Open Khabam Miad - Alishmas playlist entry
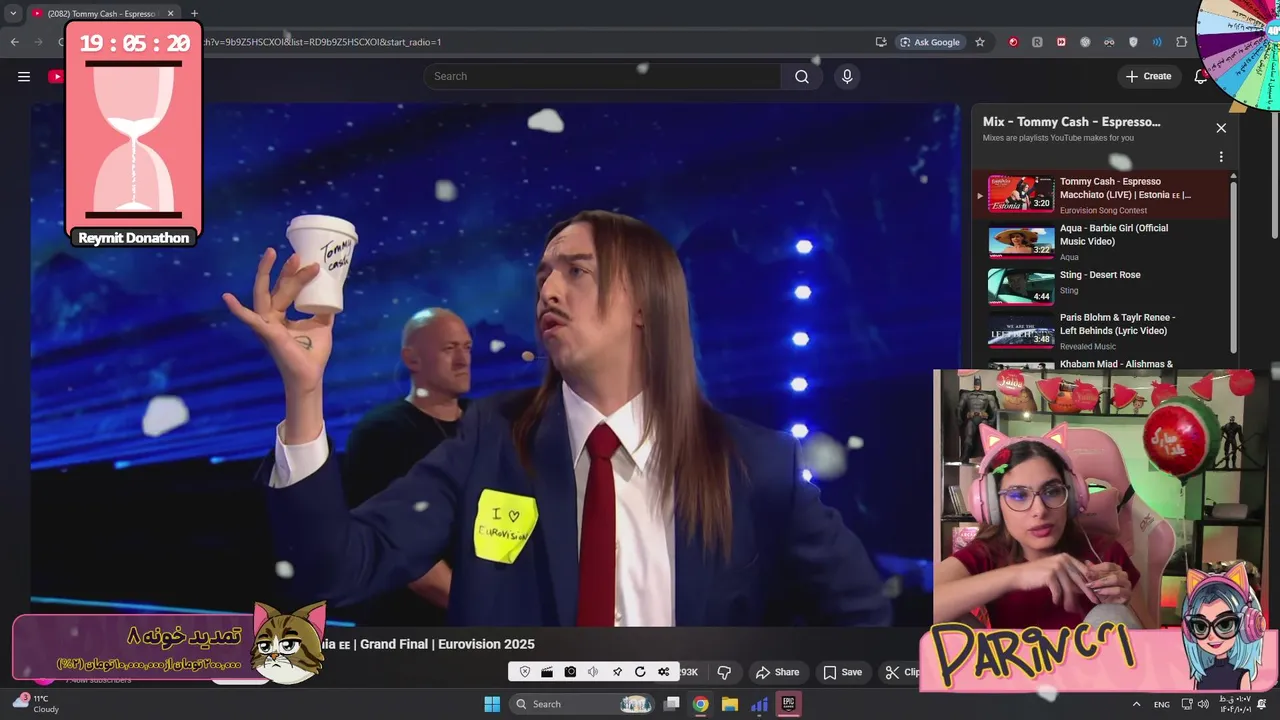1280x720 pixels. tap(1102, 365)
